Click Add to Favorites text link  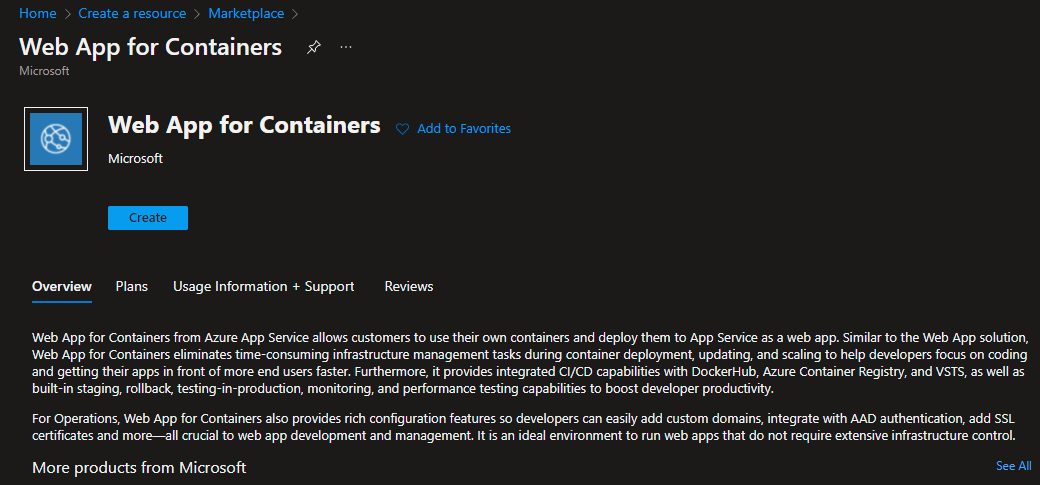click(464, 129)
